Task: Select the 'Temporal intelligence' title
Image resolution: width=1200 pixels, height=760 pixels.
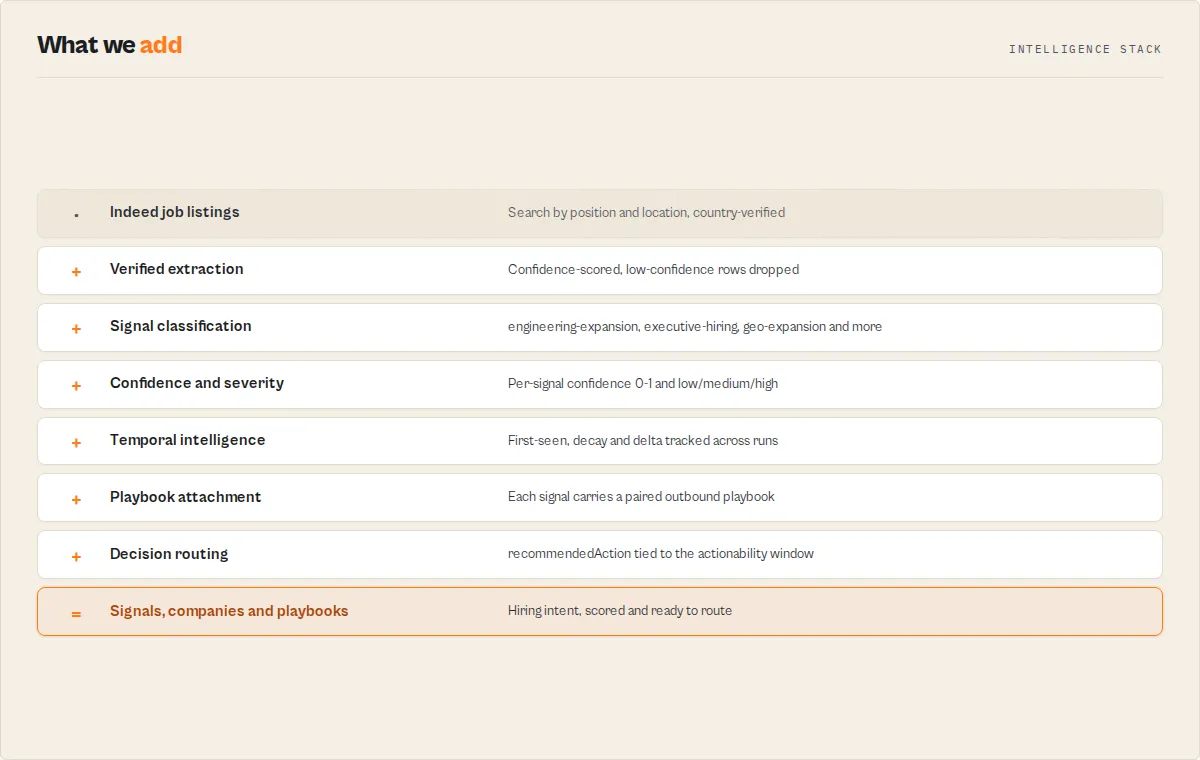Action: pyautogui.click(x=188, y=440)
